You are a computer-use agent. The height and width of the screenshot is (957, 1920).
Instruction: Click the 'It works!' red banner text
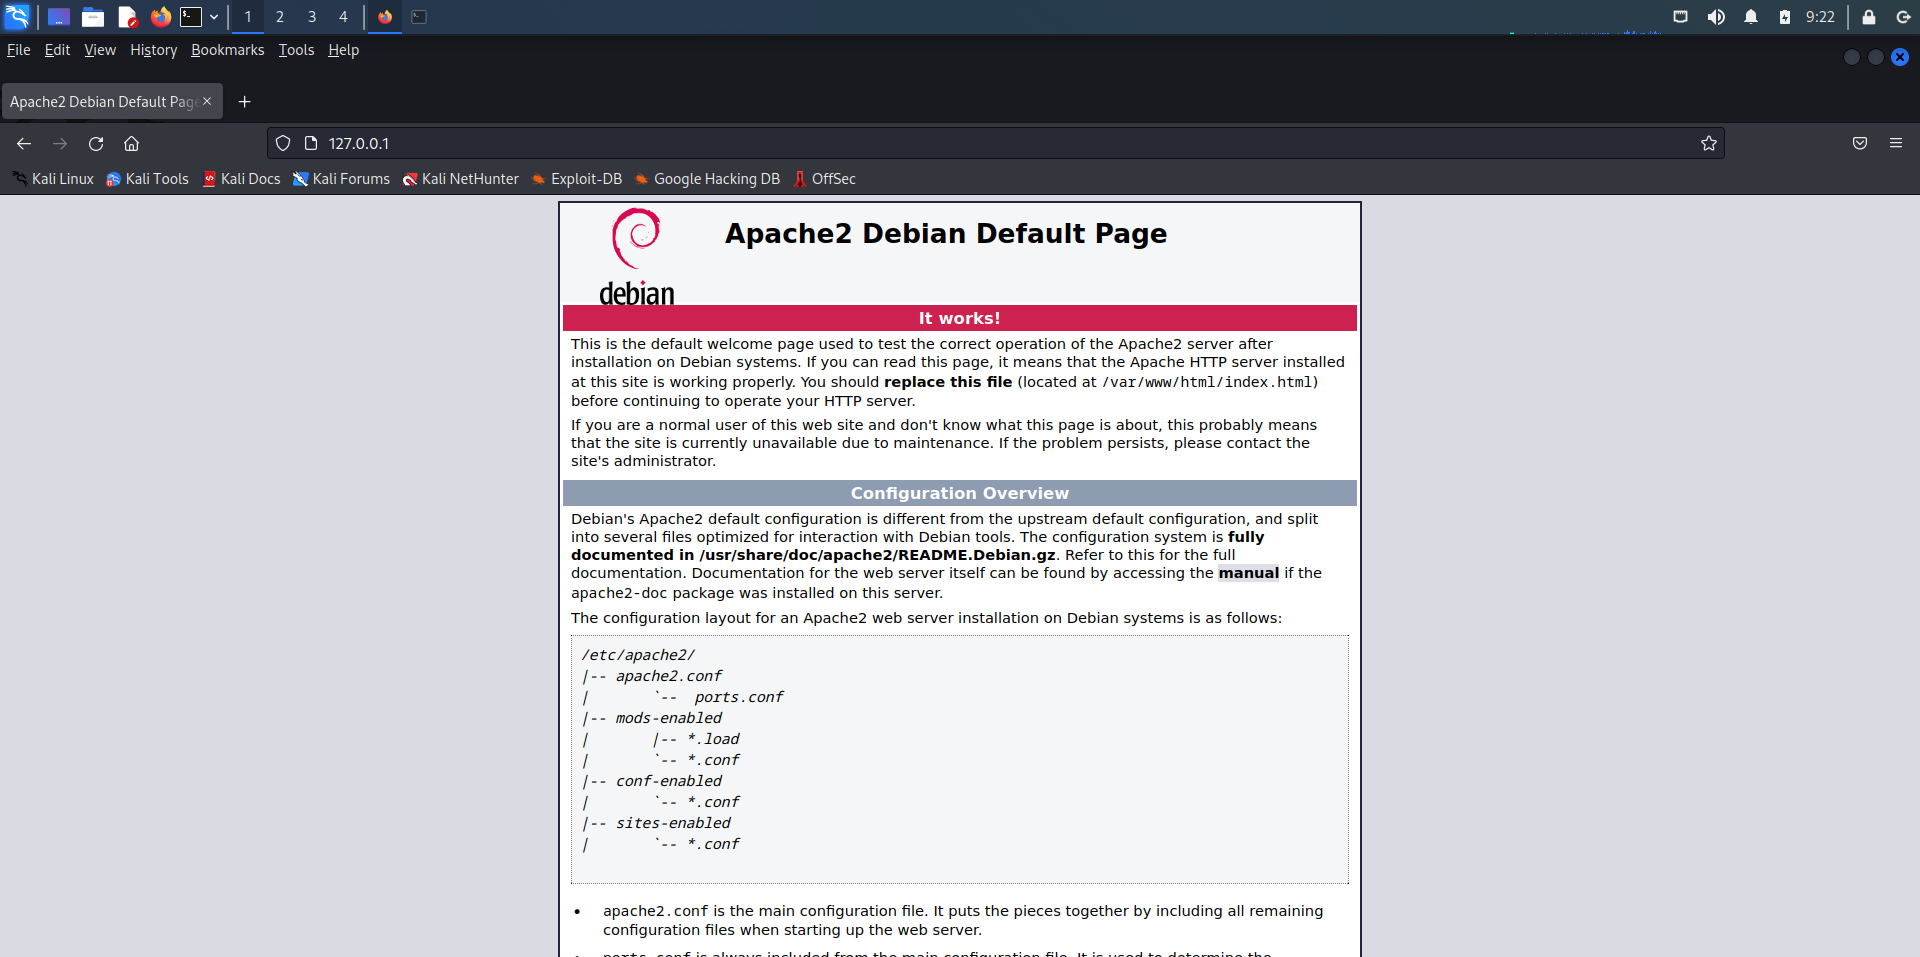coord(960,318)
